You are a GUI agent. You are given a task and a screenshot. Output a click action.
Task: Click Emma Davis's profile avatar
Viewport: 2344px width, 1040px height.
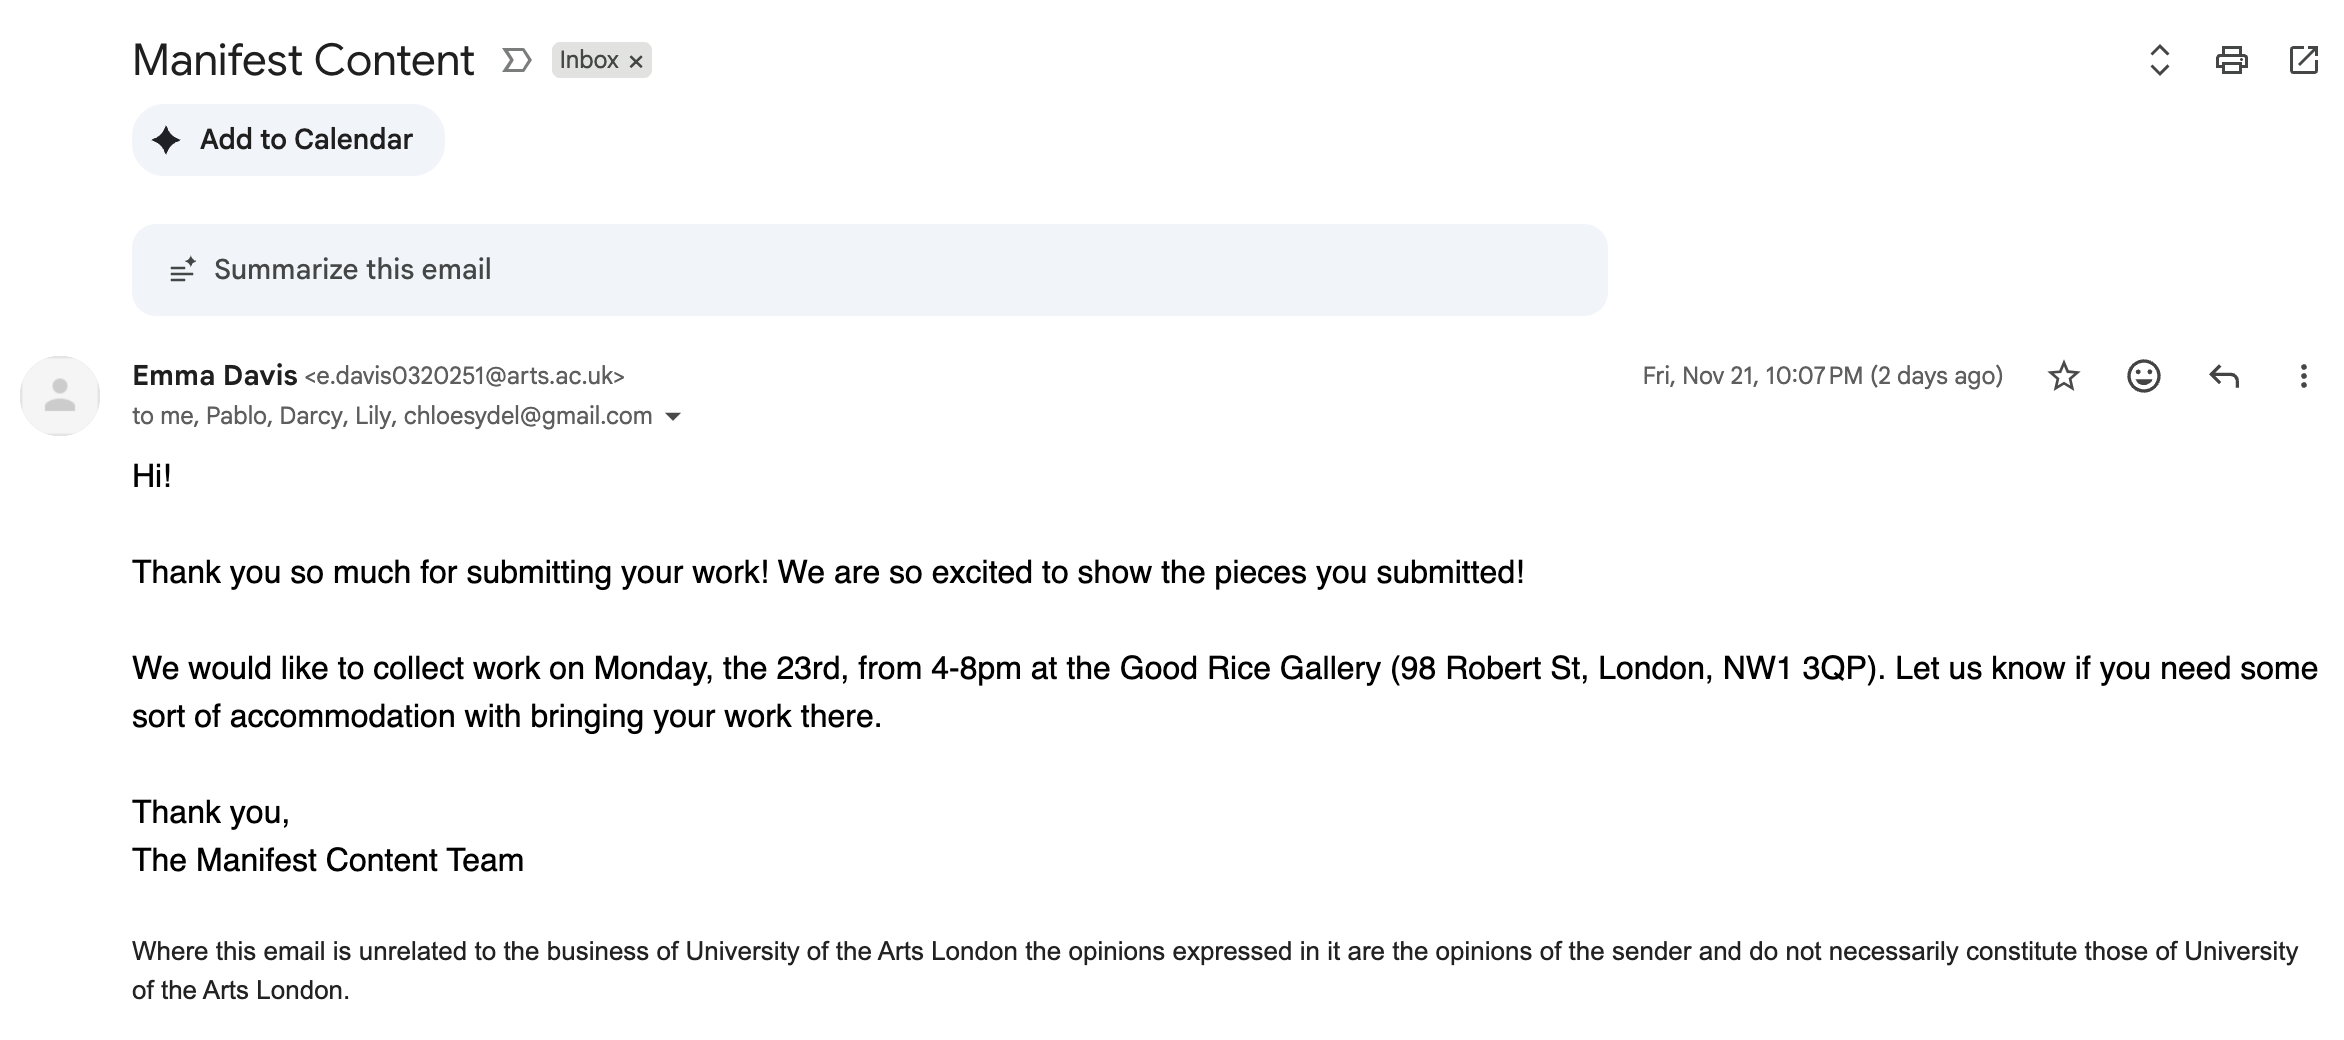pos(60,396)
